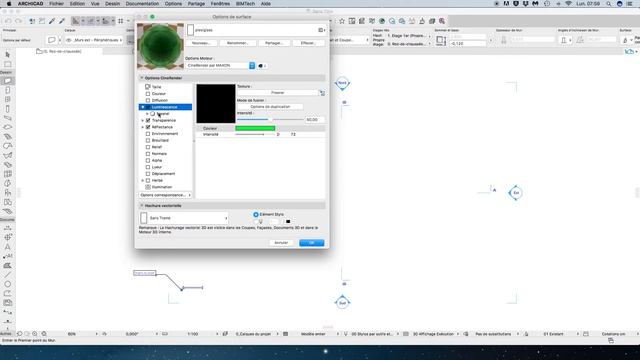Click the lower color intensity slider
This screenshot has height=360, width=640.
(x=255, y=134)
